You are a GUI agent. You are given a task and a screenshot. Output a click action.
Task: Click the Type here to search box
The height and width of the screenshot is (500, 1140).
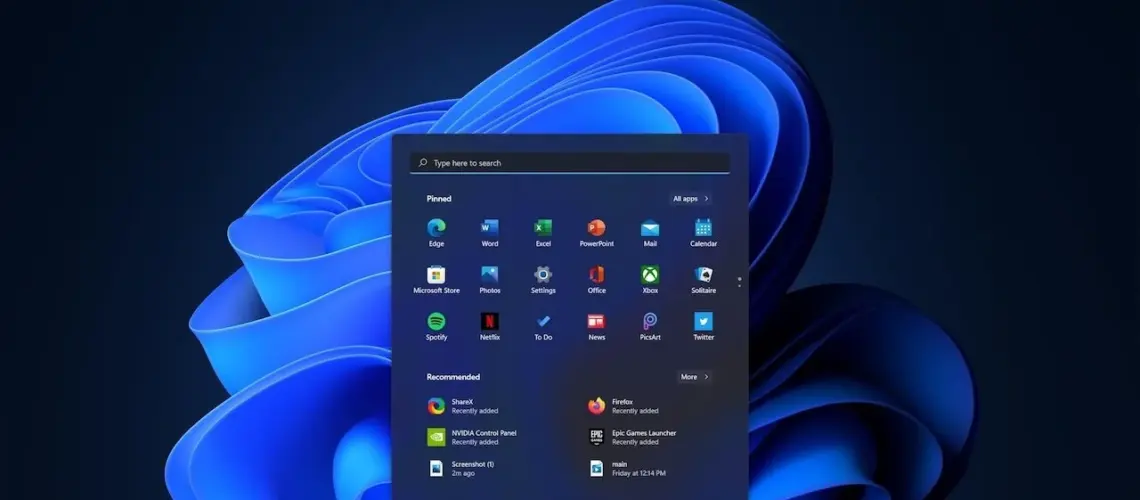570,163
